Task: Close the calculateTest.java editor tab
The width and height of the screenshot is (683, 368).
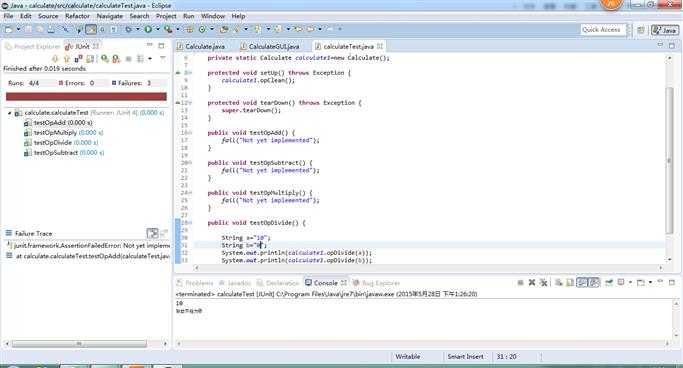Action: tap(380, 46)
